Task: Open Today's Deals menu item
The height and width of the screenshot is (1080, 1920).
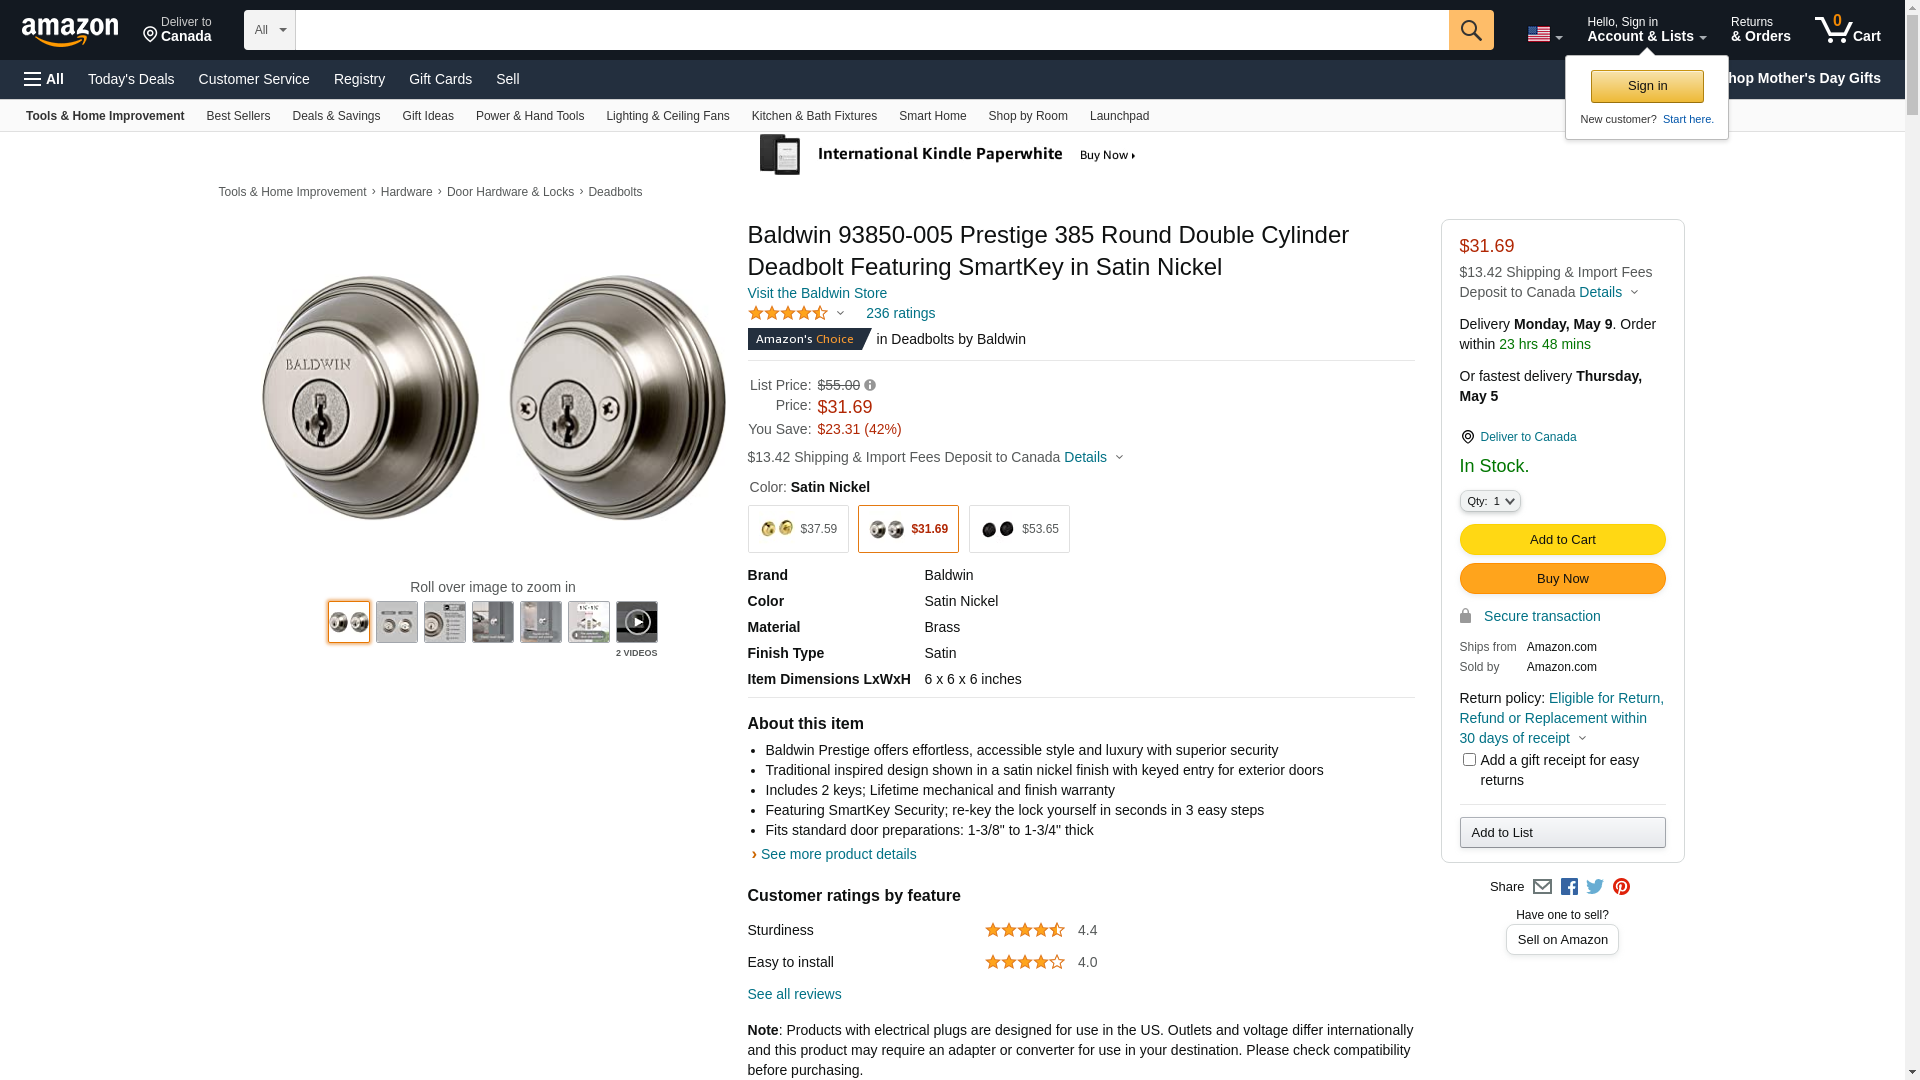Action: pyautogui.click(x=131, y=79)
